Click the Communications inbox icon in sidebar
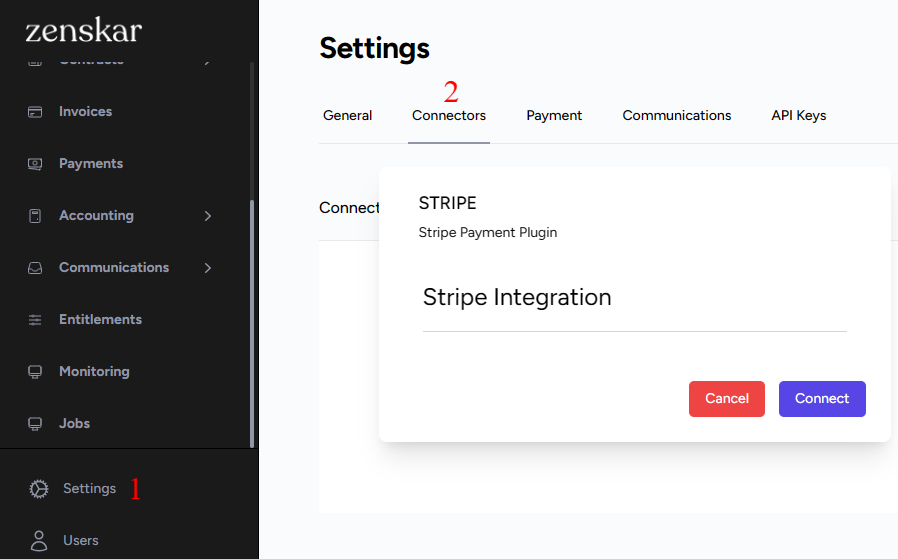The height and width of the screenshot is (559, 898). [x=35, y=268]
